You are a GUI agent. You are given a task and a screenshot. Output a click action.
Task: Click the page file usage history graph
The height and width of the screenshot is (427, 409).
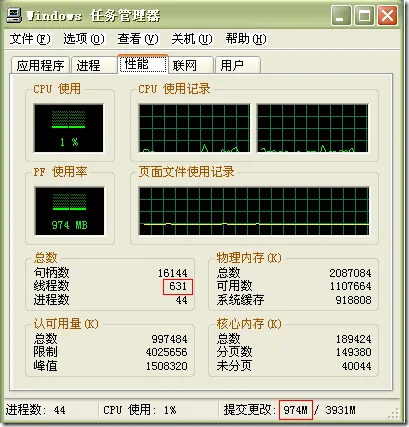pyautogui.click(x=254, y=211)
